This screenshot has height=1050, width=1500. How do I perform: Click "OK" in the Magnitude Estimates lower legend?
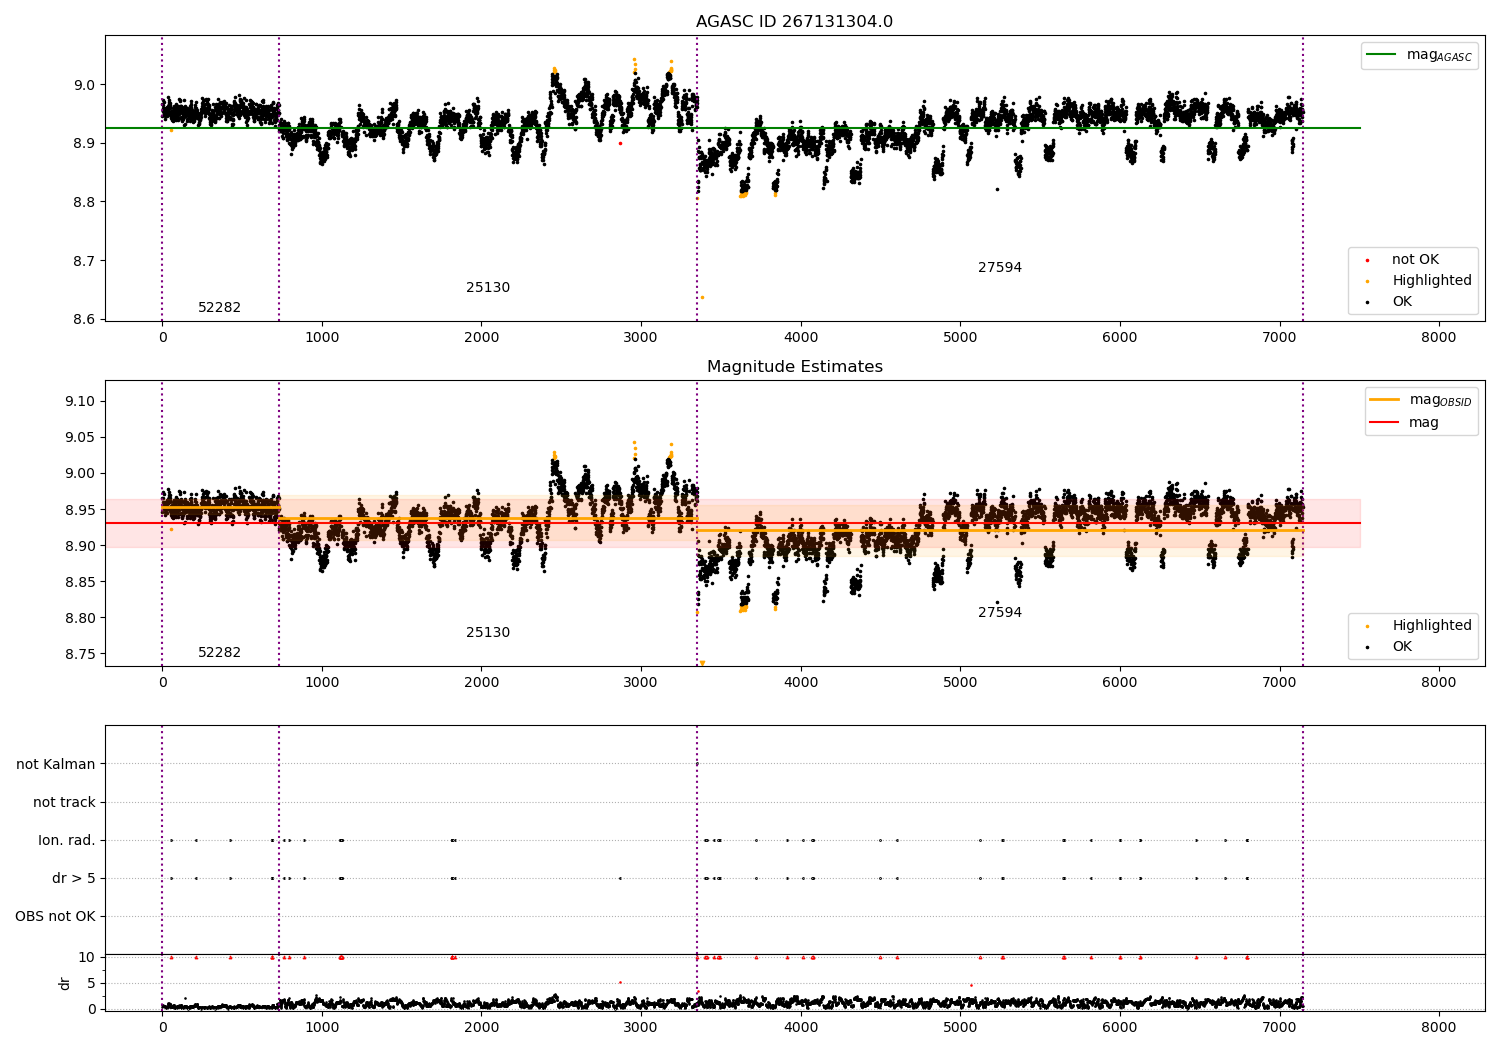tap(1402, 647)
